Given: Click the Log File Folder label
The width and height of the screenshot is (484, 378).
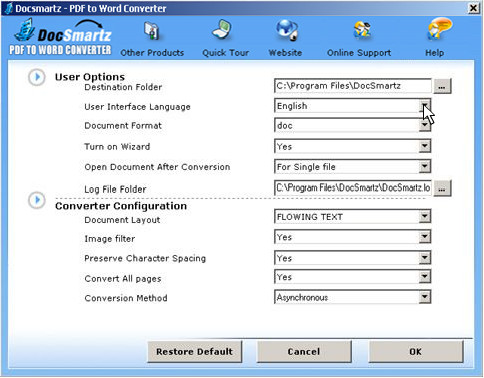Looking at the screenshot, I should point(115,189).
